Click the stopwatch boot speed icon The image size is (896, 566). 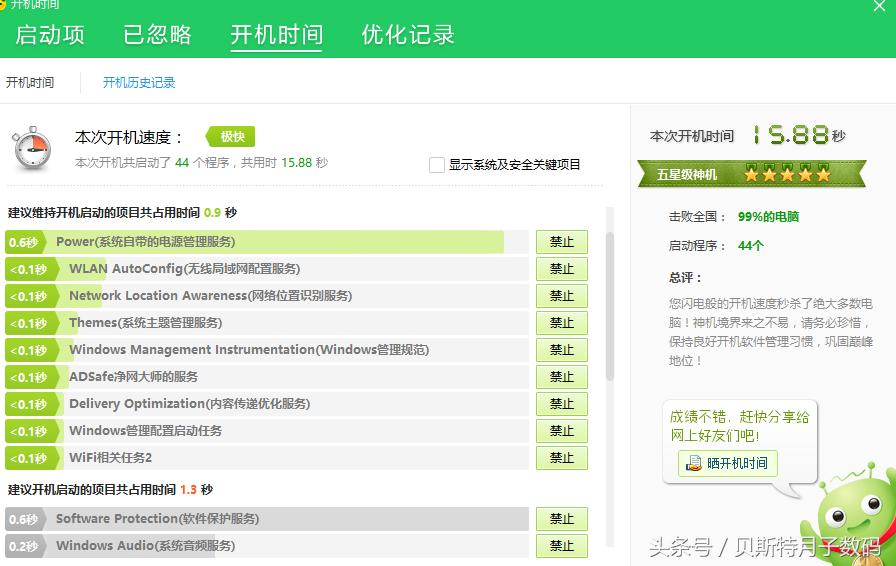[33, 148]
